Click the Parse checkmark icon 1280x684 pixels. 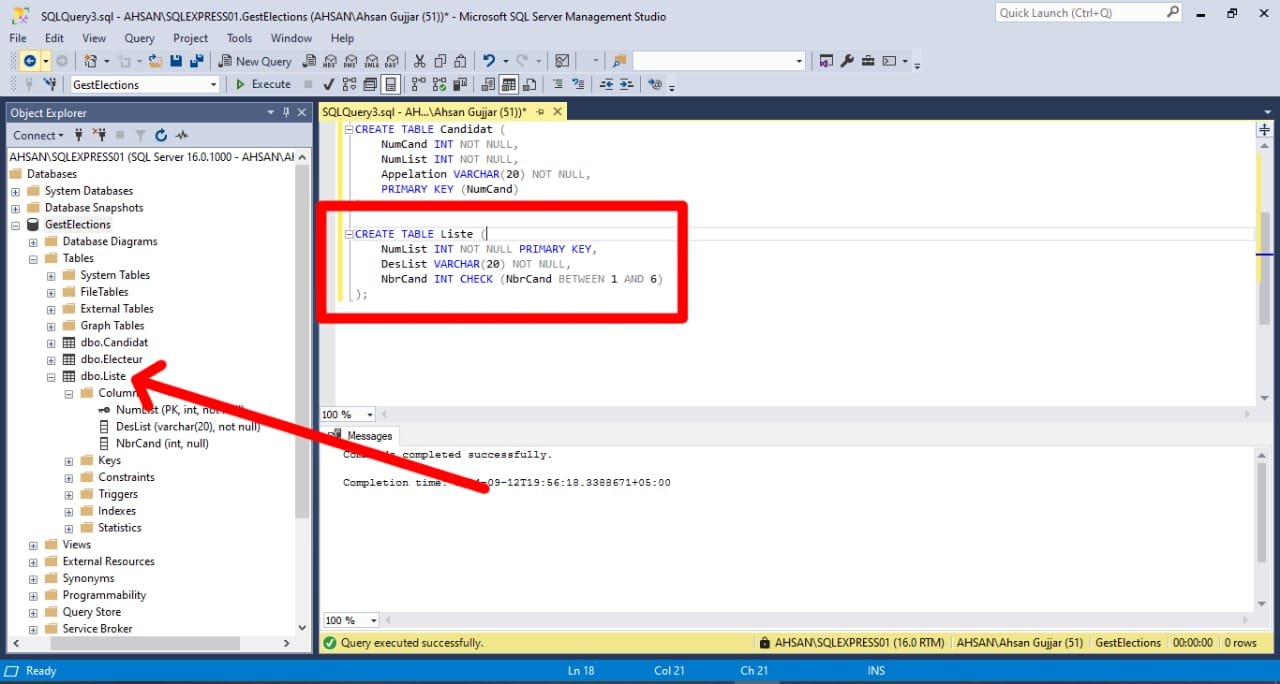click(x=328, y=84)
